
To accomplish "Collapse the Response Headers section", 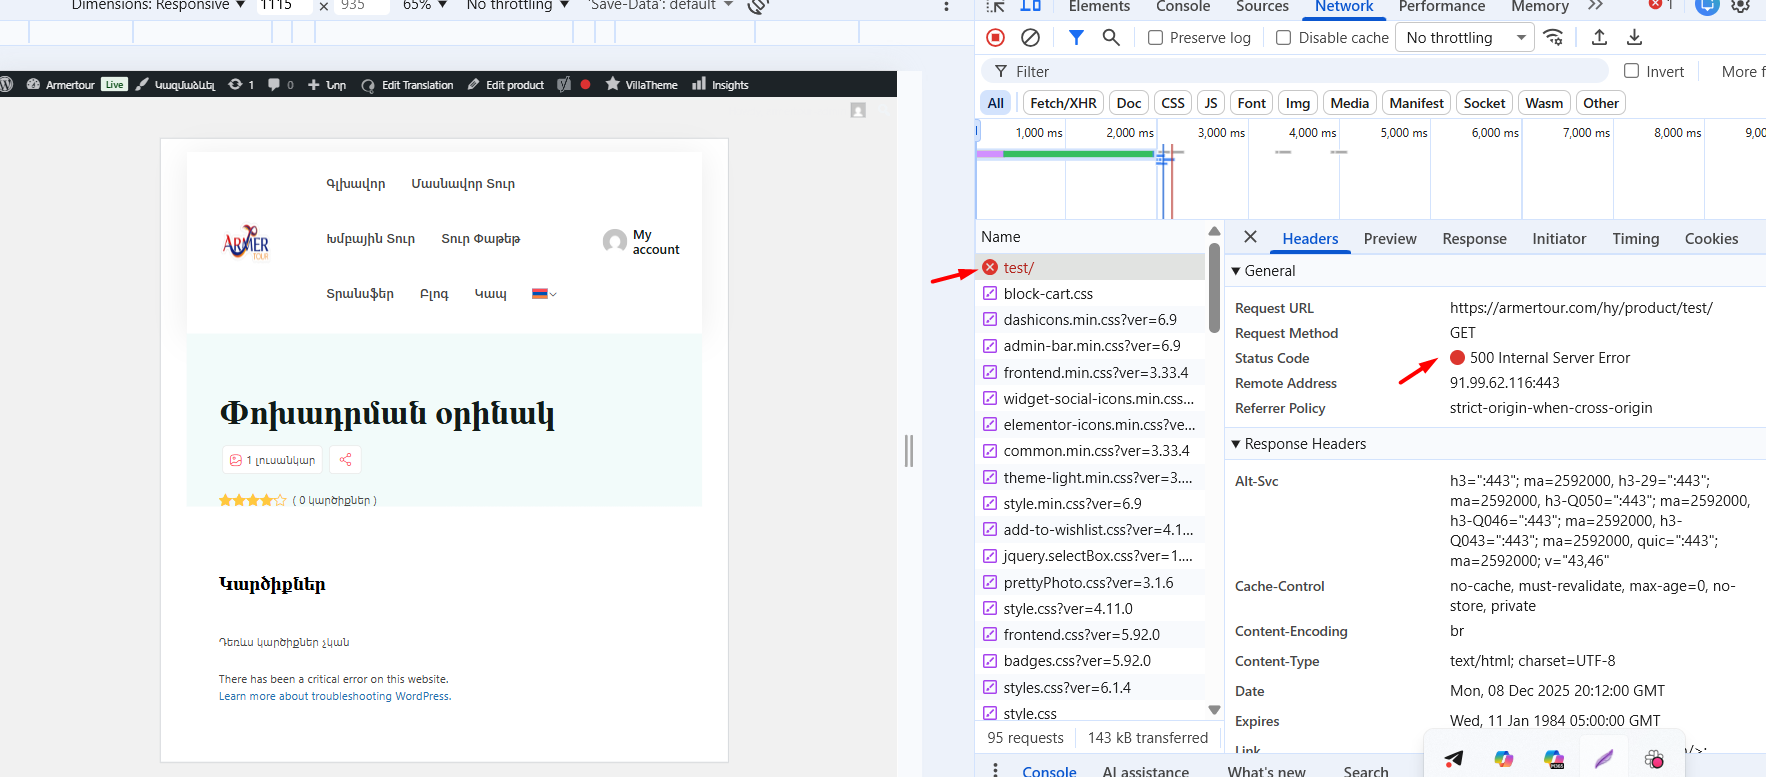I will tap(1236, 444).
